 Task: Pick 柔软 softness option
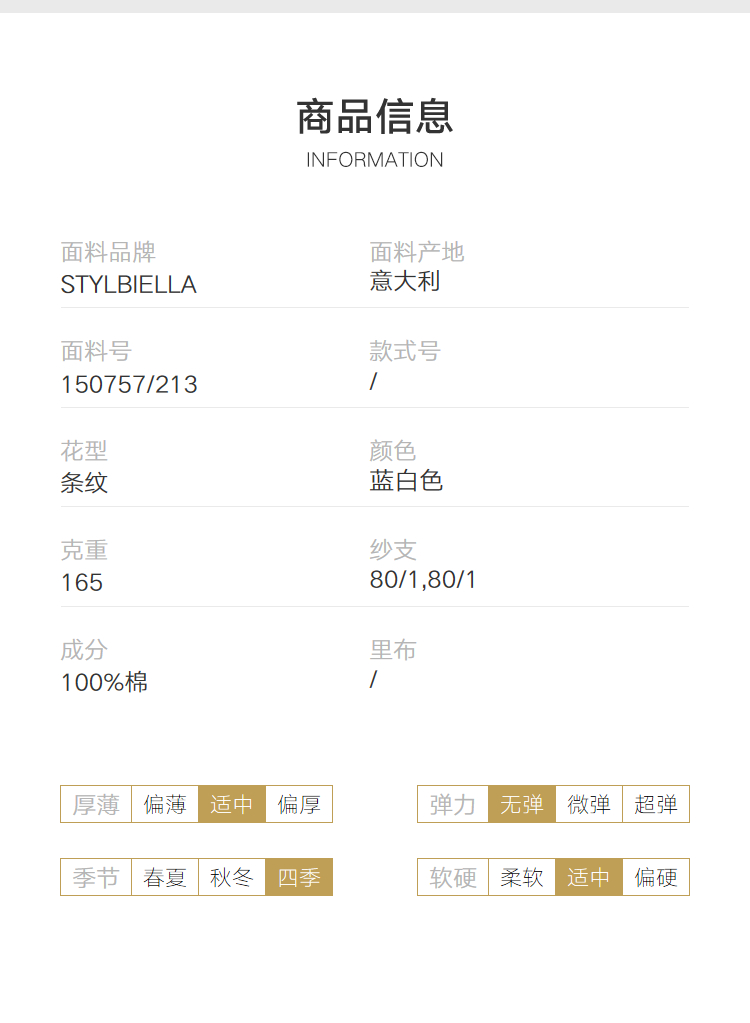522,877
